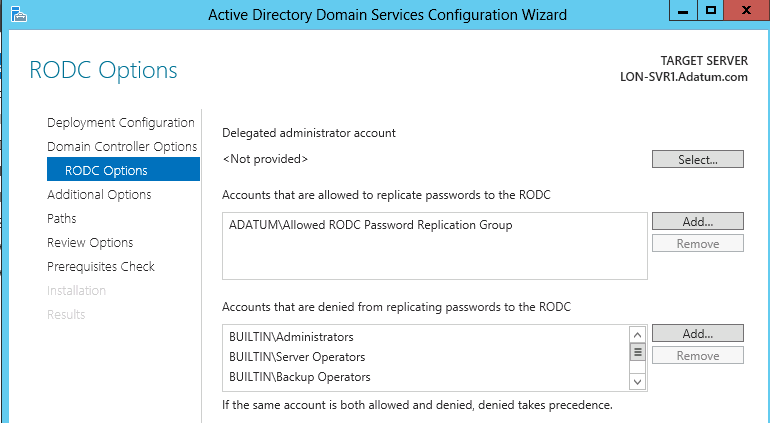The width and height of the screenshot is (770, 423).
Task: Click the denied accounts list scrollbar thumb
Action: (x=637, y=352)
